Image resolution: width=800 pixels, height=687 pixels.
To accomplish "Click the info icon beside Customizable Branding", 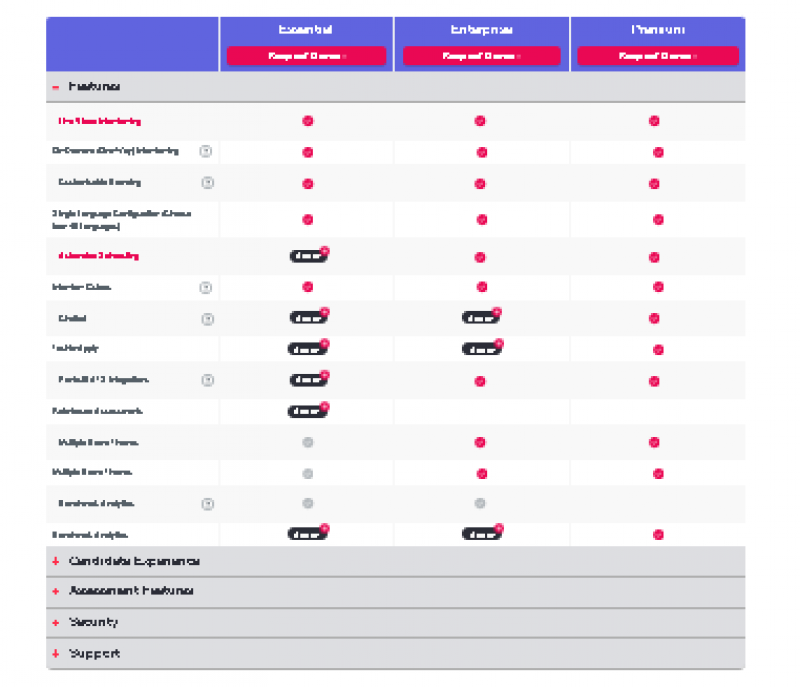I will pyautogui.click(x=208, y=183).
